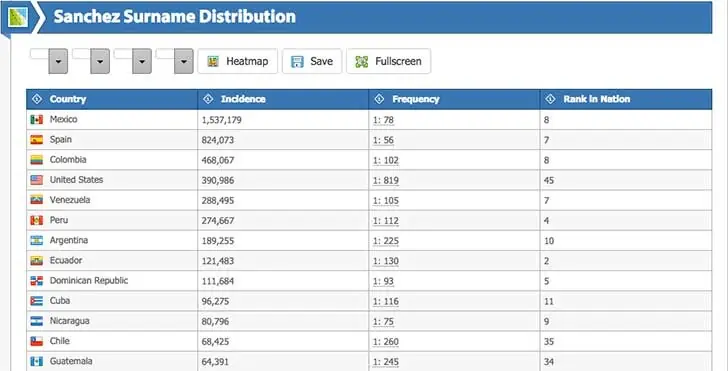The width and height of the screenshot is (728, 371).
Task: Select Chile rank cell 35
Action: pyautogui.click(x=626, y=341)
